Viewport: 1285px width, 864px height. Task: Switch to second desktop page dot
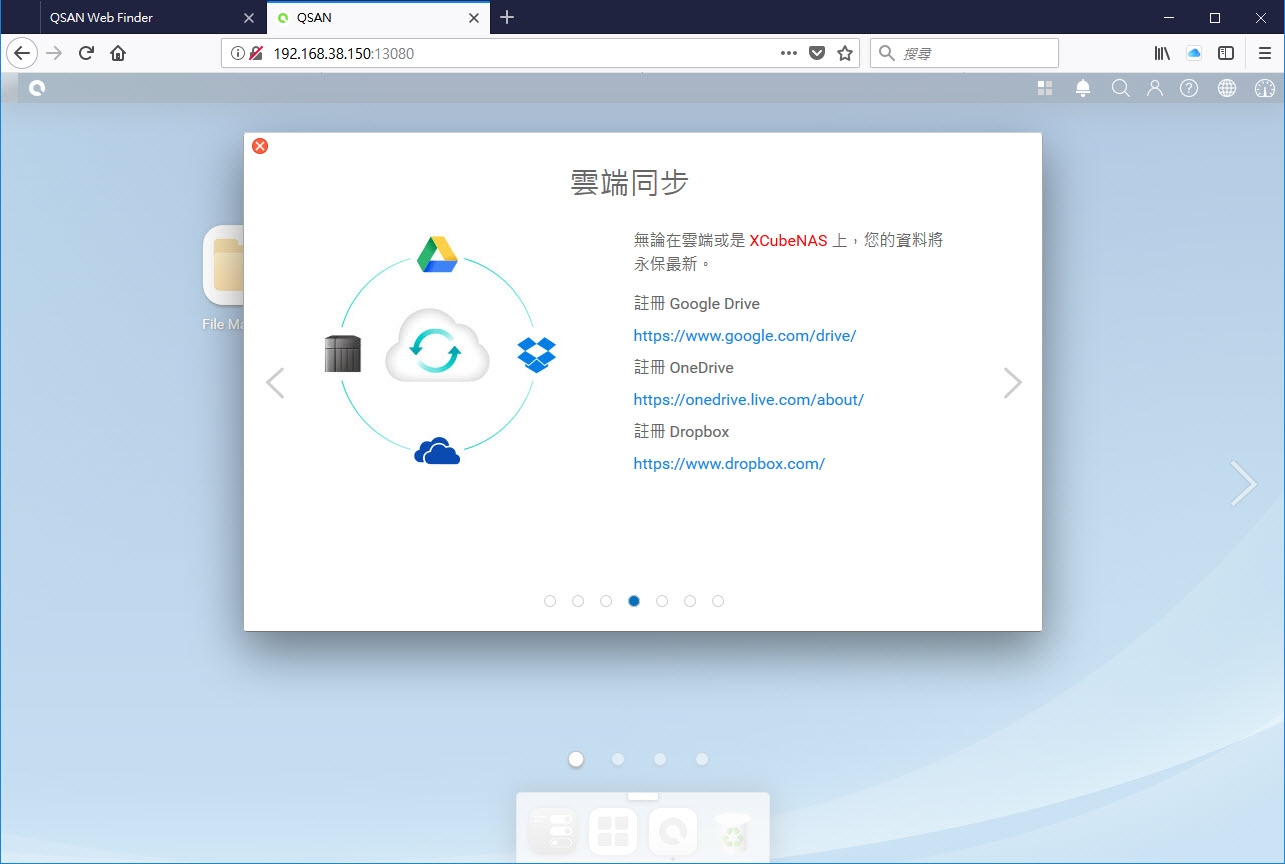618,759
